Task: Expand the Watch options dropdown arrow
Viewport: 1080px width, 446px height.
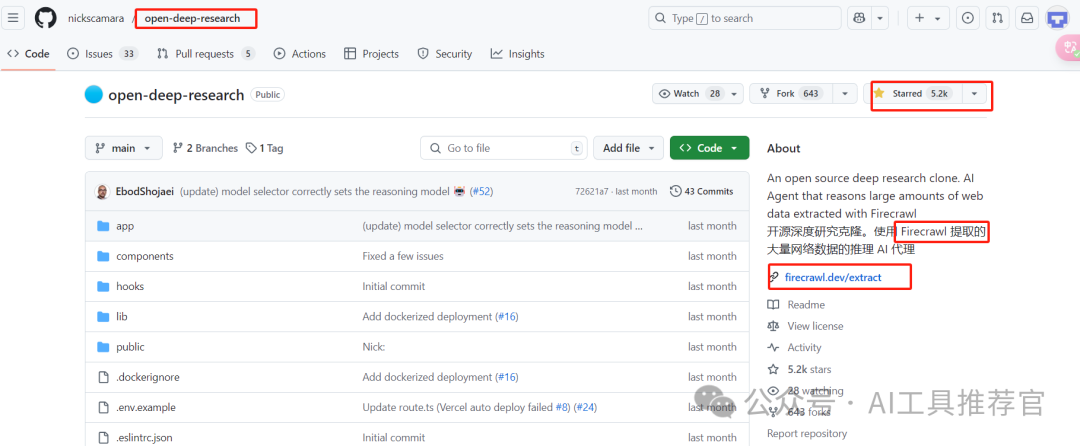Action: click(736, 94)
